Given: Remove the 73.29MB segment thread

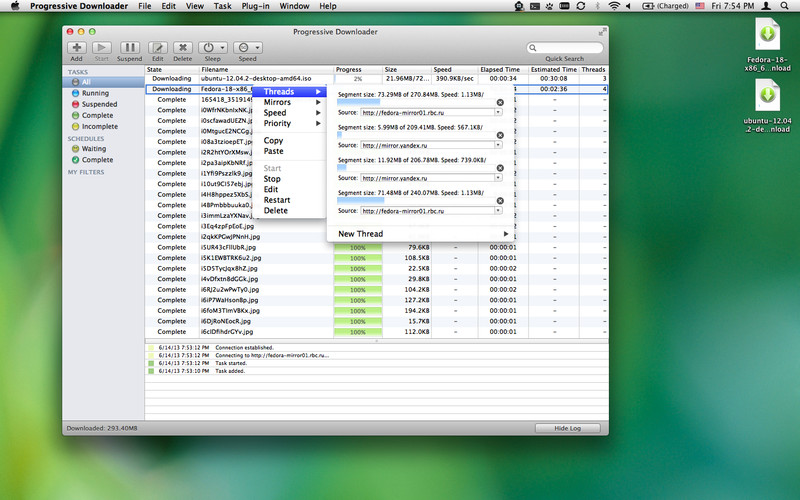Looking at the screenshot, I should 500,103.
